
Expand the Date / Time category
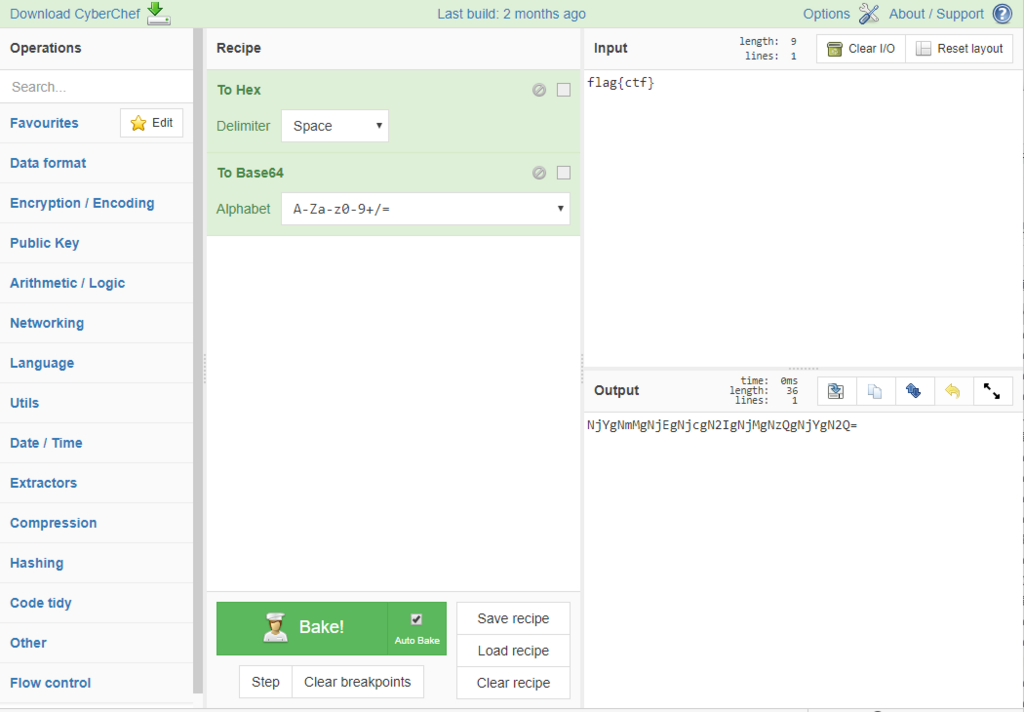click(x=97, y=443)
